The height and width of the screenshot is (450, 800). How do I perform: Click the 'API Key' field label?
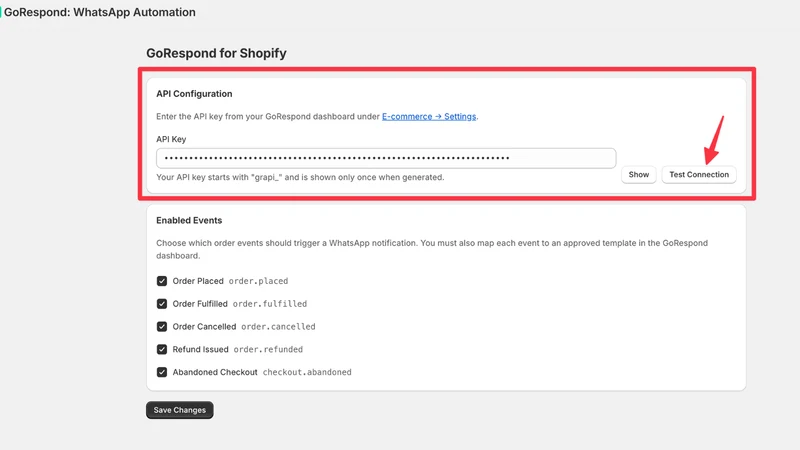point(171,139)
